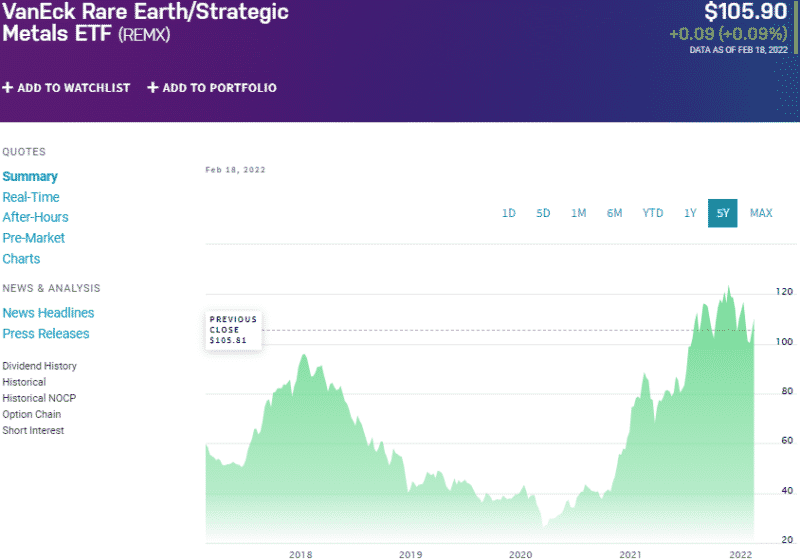
Task: Click the 2021 x-axis label
Action: coord(631,554)
